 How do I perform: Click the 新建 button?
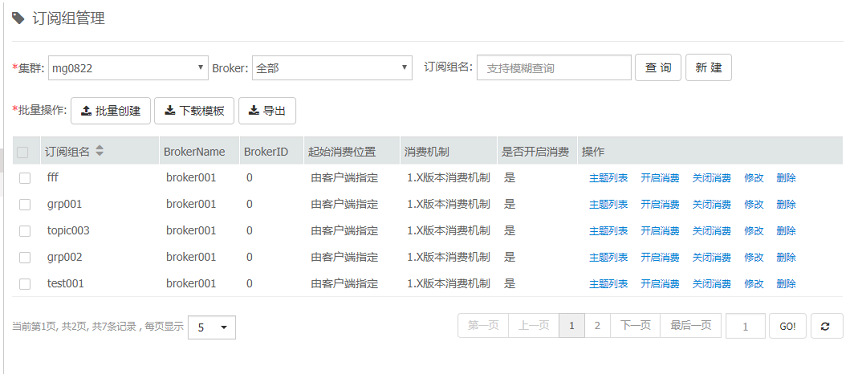click(709, 68)
